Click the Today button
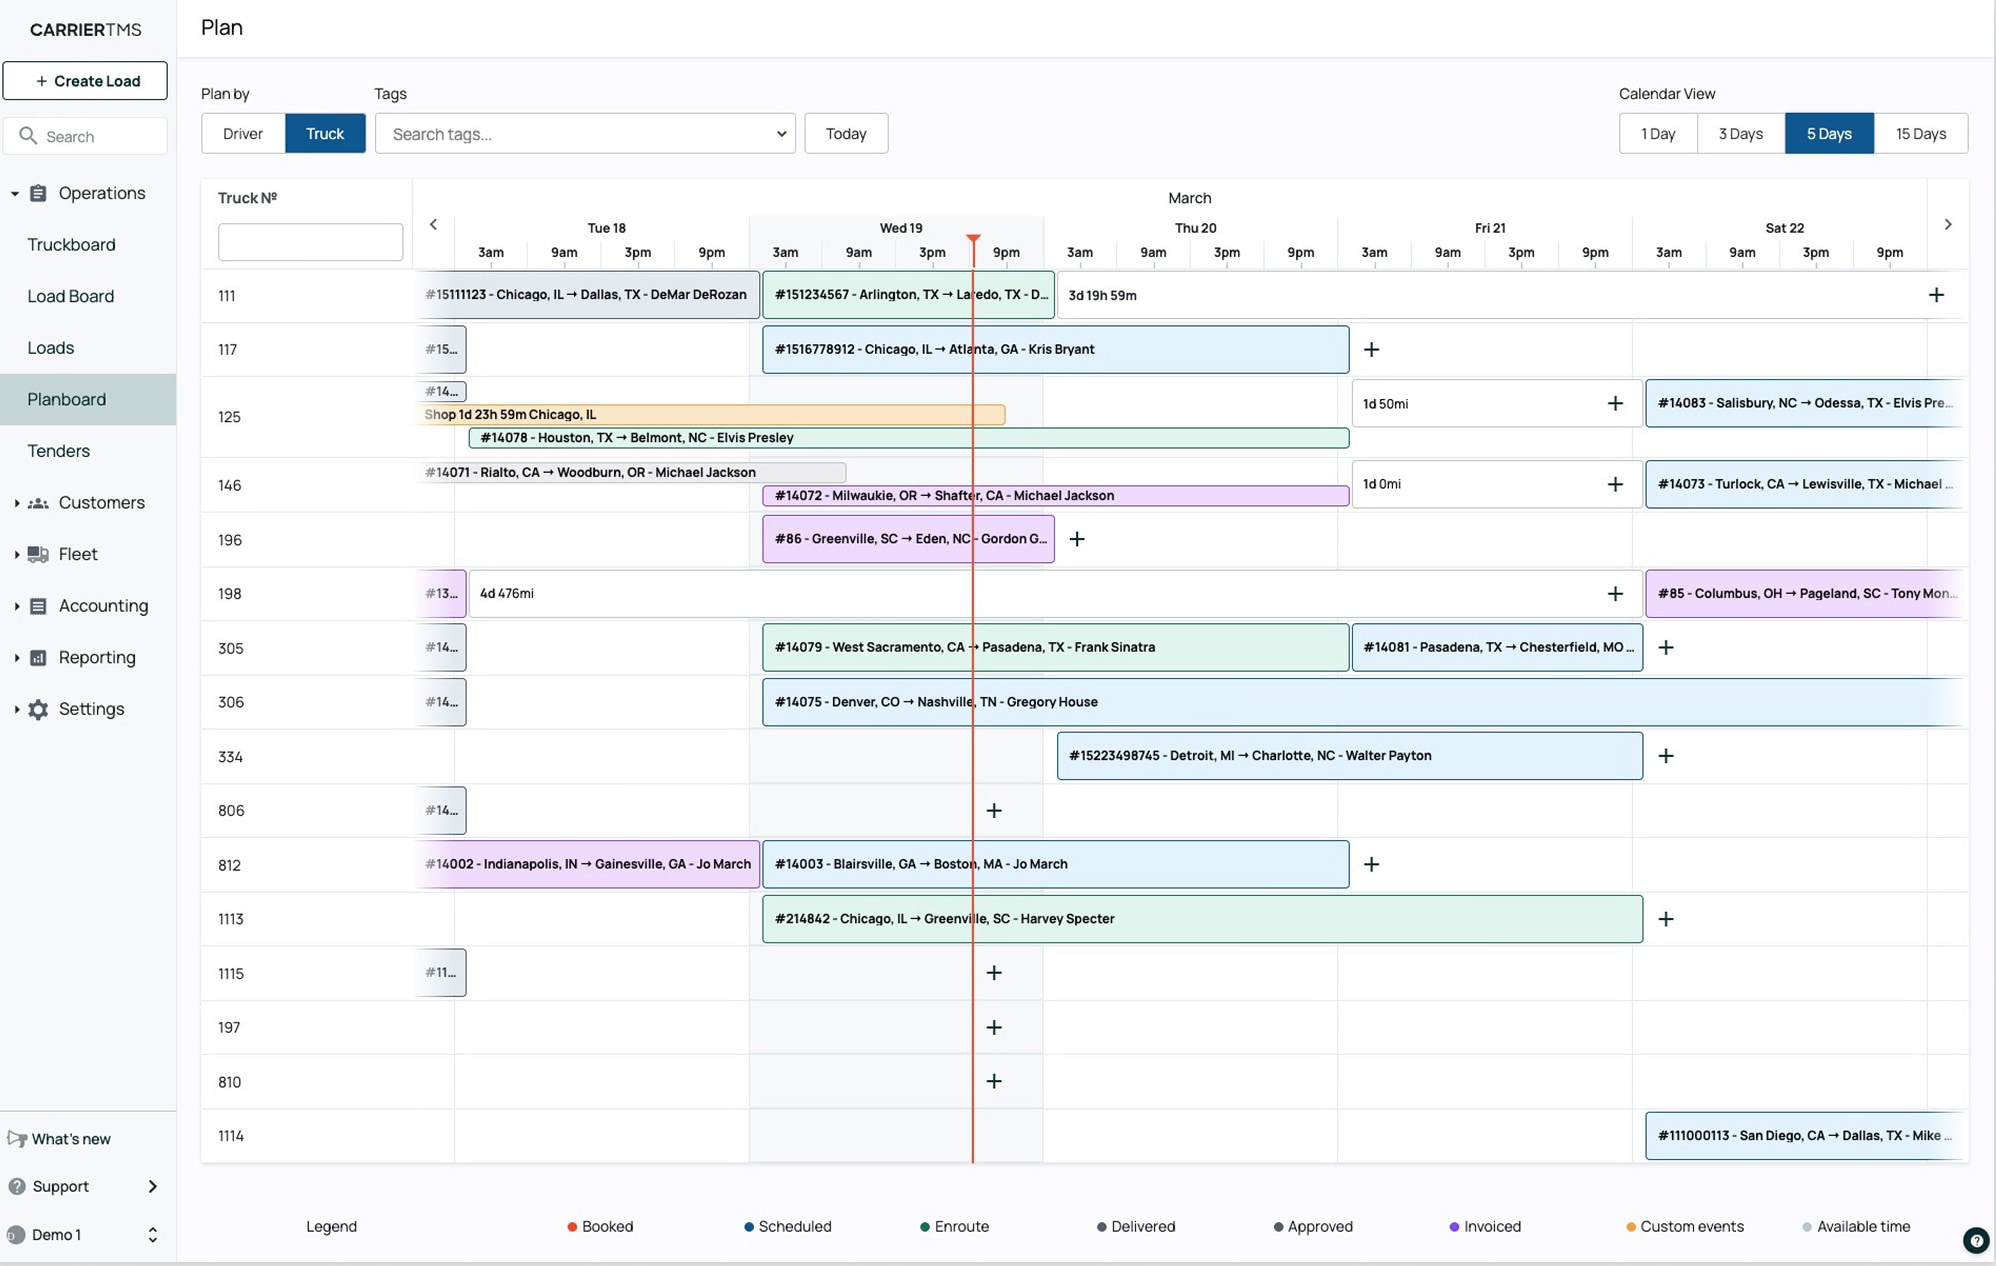 pos(845,134)
